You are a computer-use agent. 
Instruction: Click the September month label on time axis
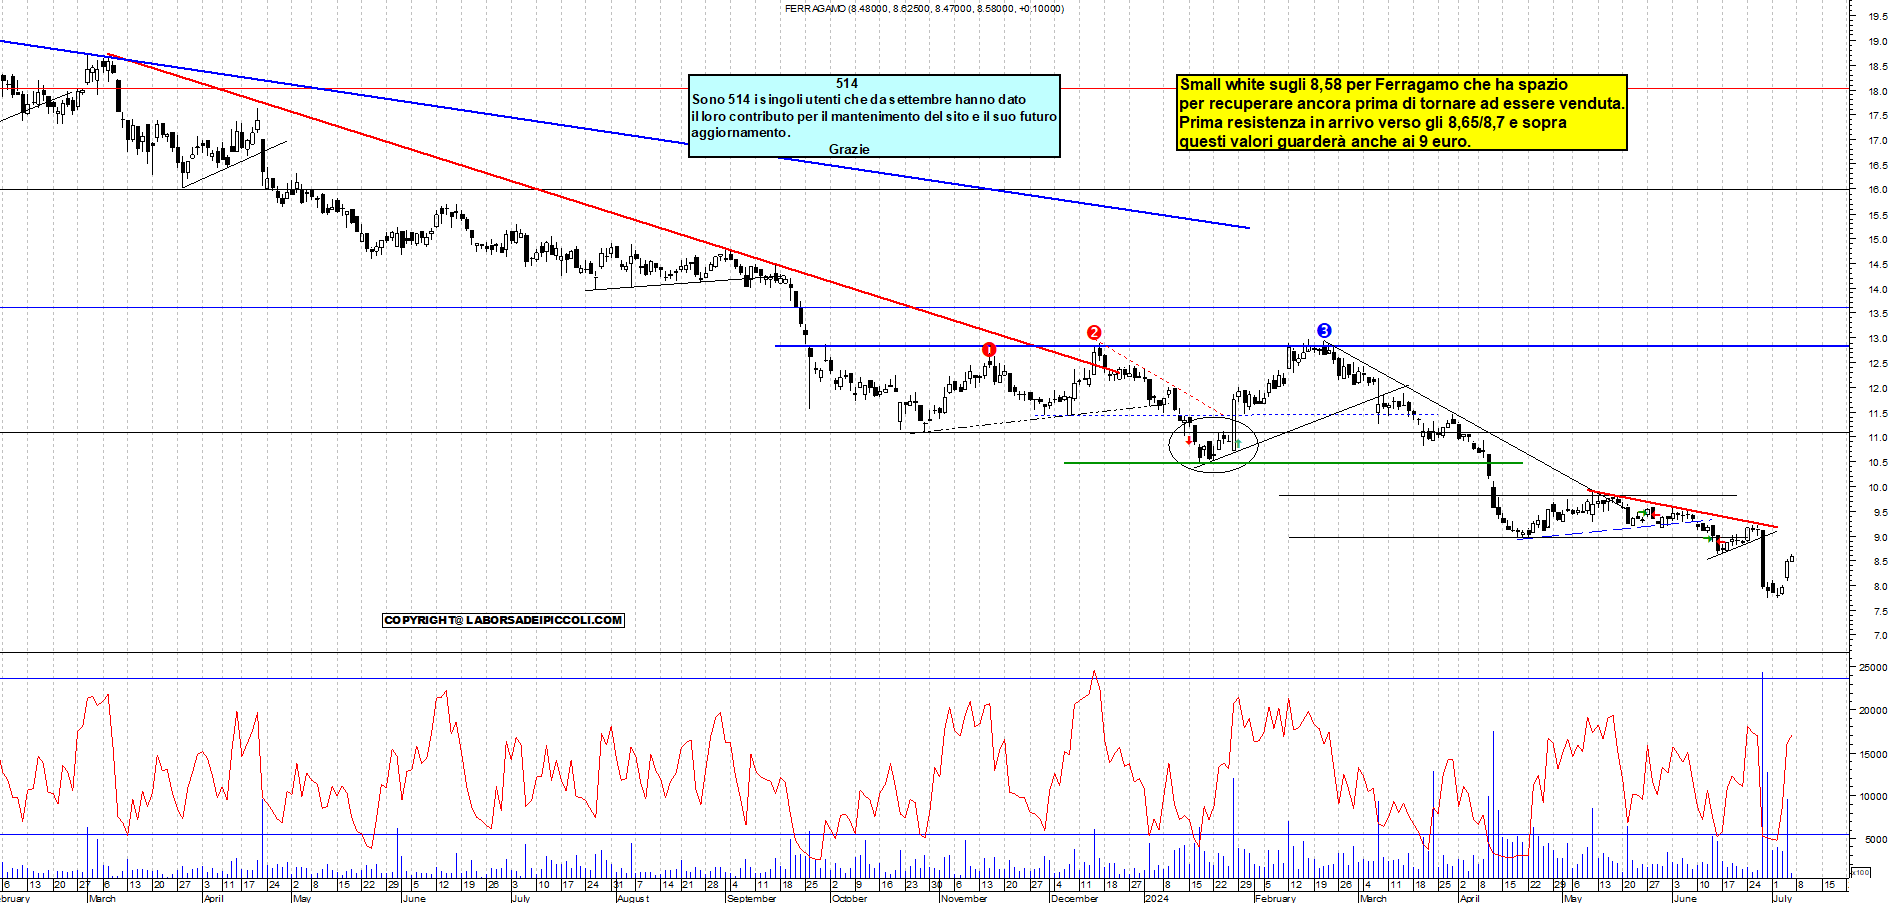click(751, 898)
